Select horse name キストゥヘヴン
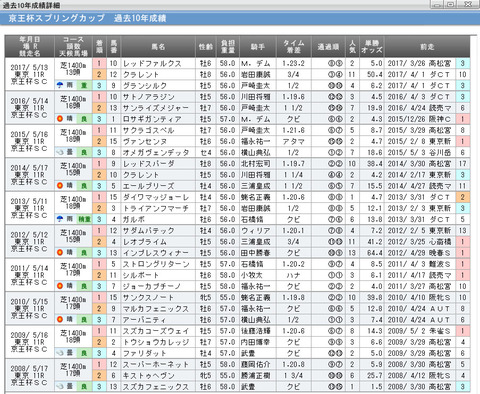Viewport: 480px width, 394px height. tap(149, 376)
